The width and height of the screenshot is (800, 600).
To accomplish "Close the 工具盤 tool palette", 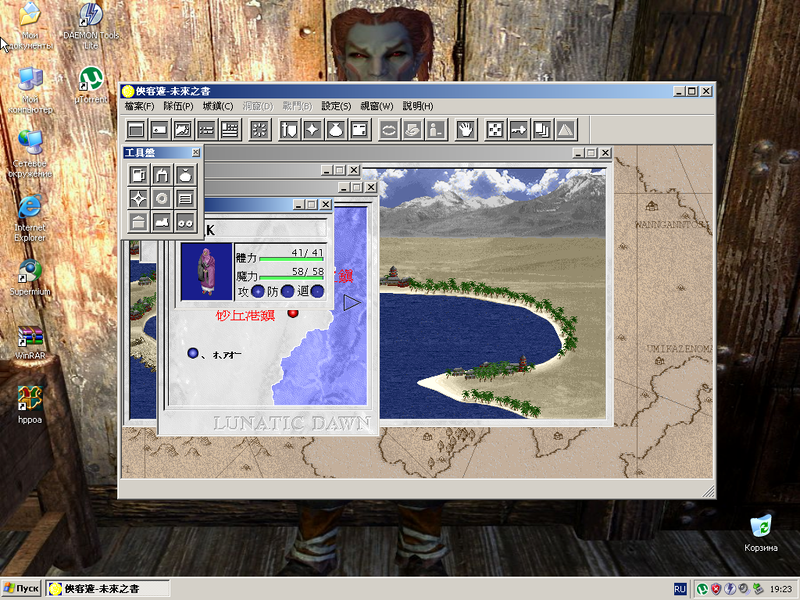I will (195, 153).
